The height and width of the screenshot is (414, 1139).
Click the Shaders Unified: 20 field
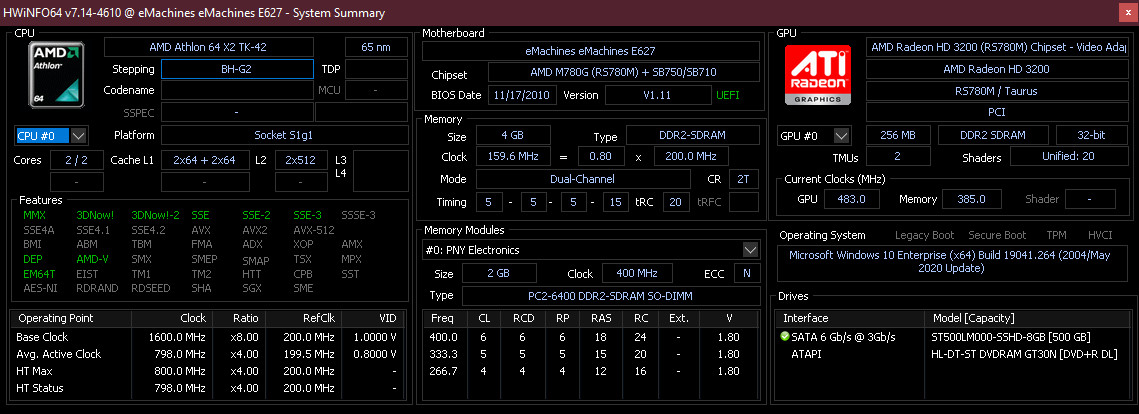[x=1069, y=157]
